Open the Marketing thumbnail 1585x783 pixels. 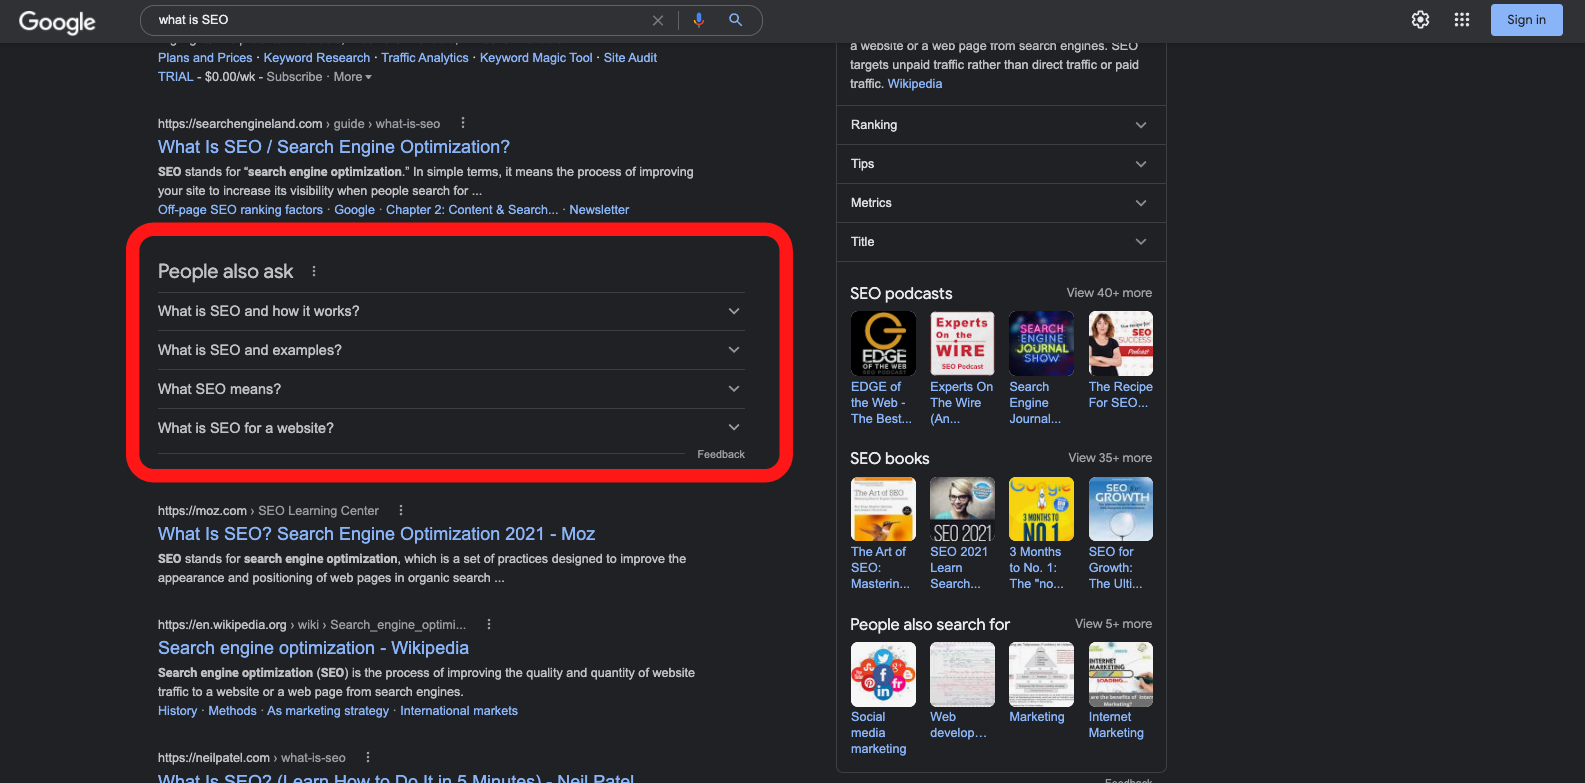pyautogui.click(x=1041, y=674)
